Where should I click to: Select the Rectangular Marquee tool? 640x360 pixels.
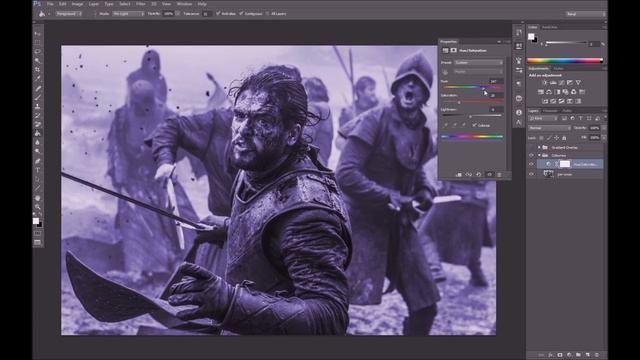coord(38,42)
